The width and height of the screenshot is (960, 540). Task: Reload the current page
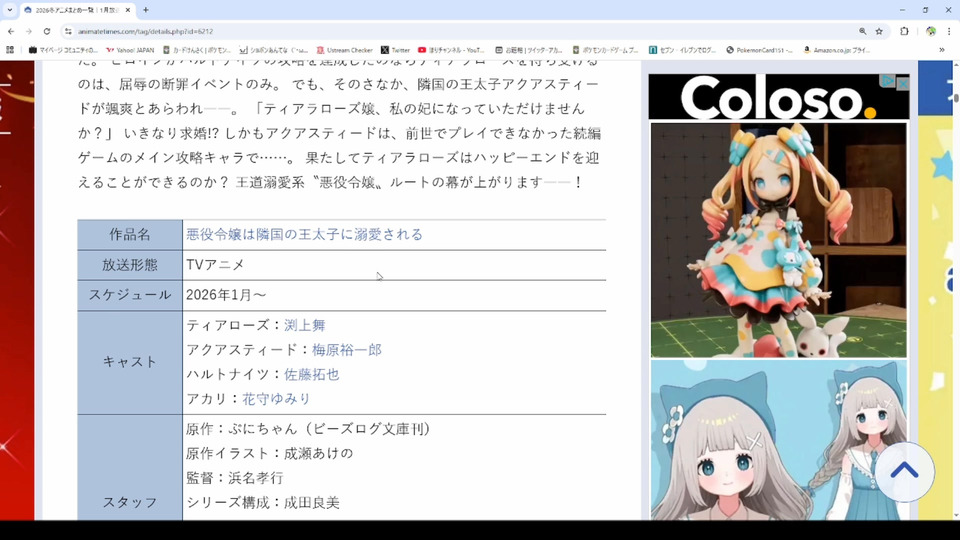47,31
